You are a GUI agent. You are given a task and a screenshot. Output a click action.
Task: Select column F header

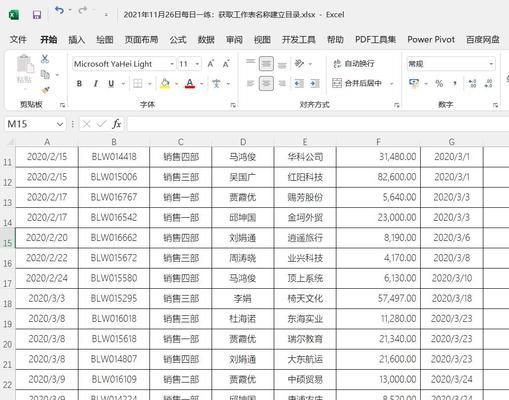pos(378,142)
